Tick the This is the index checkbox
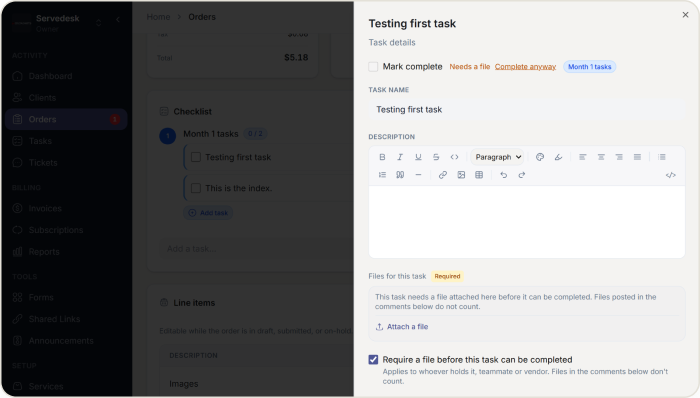Viewport: 700px width, 398px height. [196, 188]
